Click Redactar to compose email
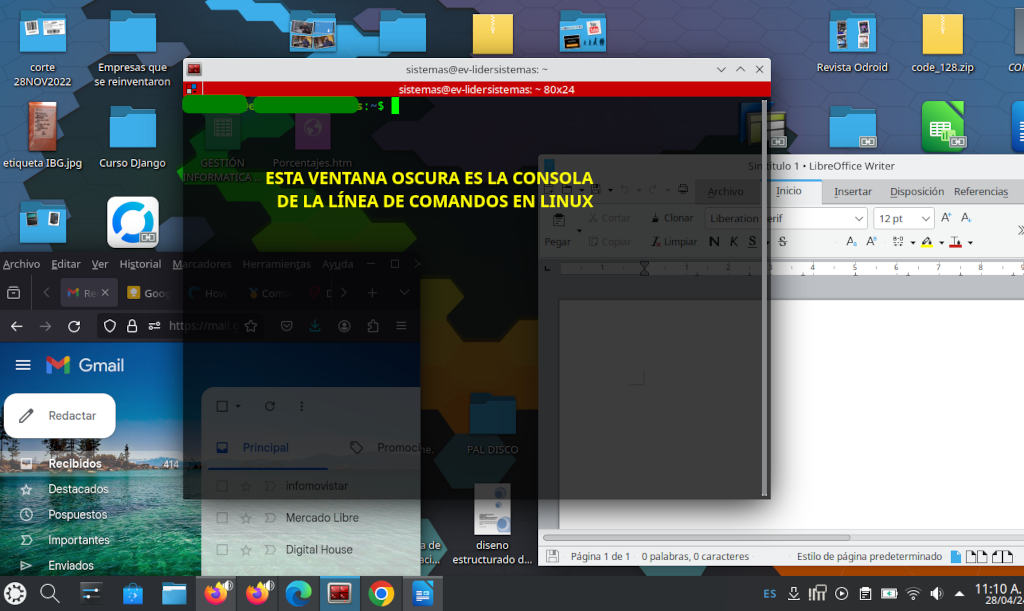Viewport: 1024px width, 611px height. click(x=59, y=415)
